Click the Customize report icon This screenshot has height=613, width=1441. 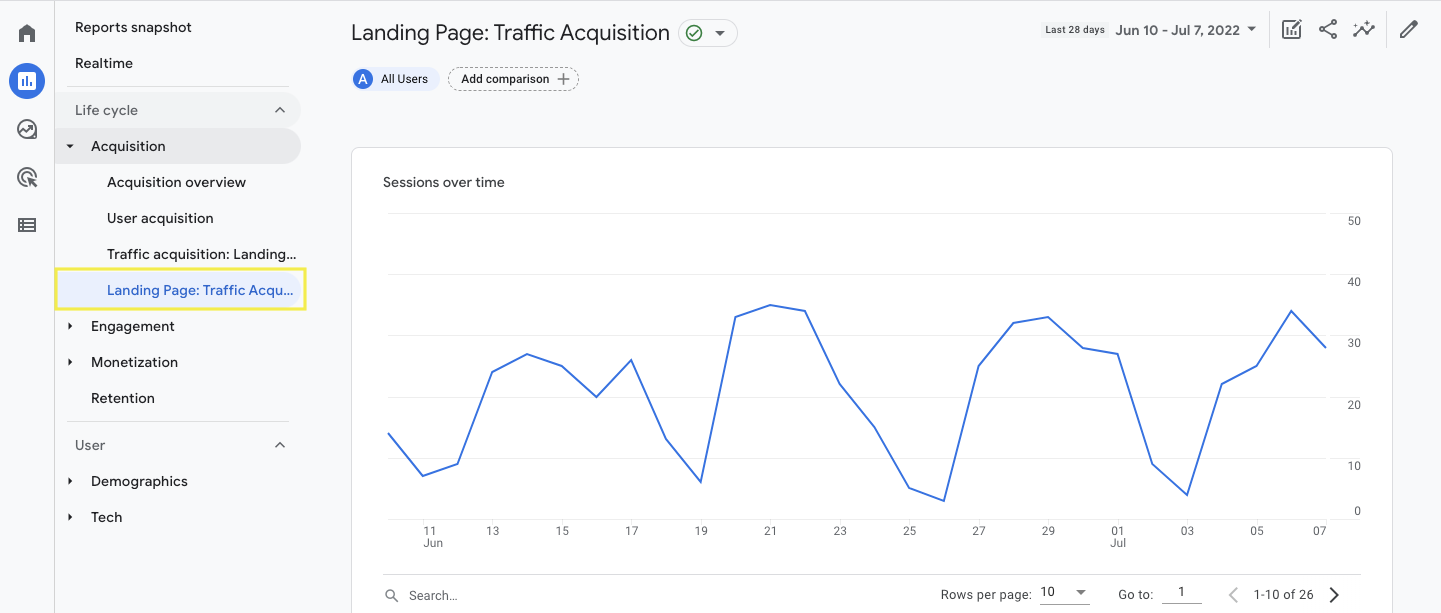[1291, 29]
